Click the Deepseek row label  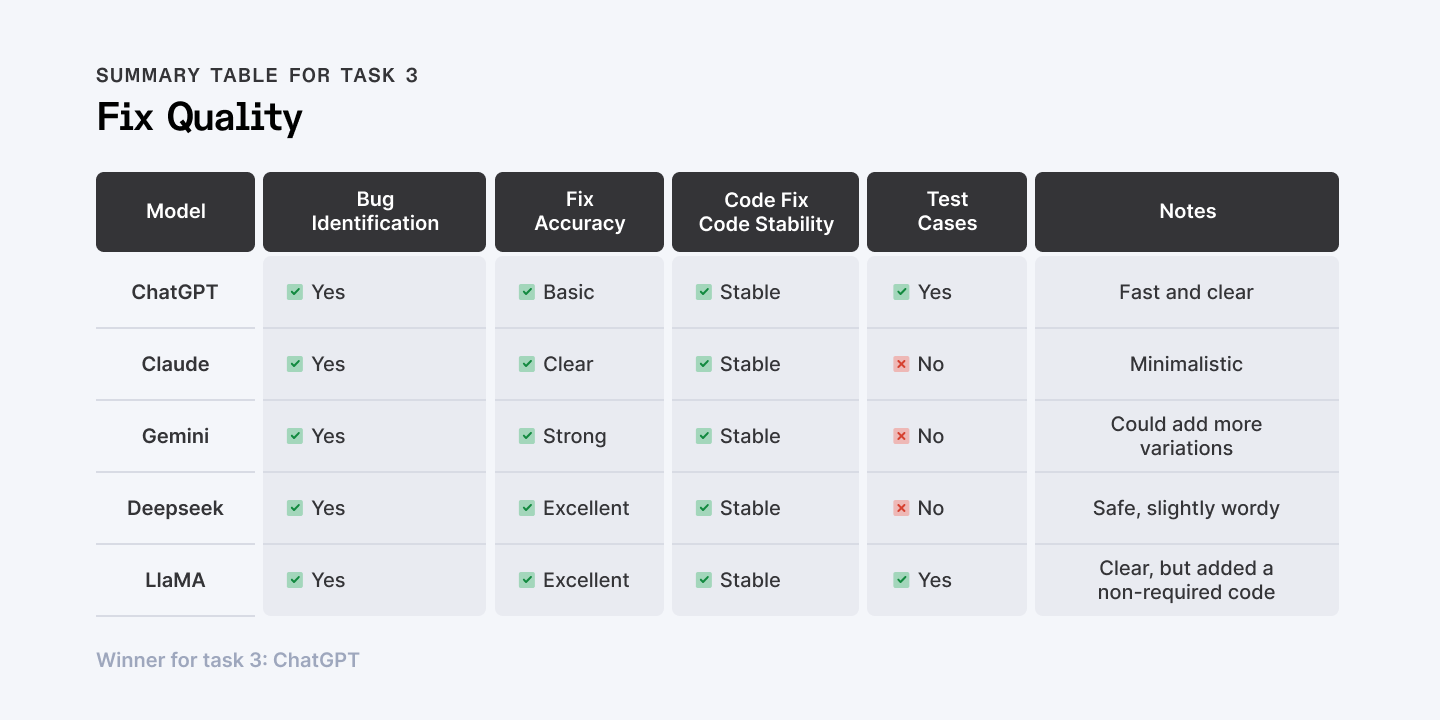pos(175,508)
